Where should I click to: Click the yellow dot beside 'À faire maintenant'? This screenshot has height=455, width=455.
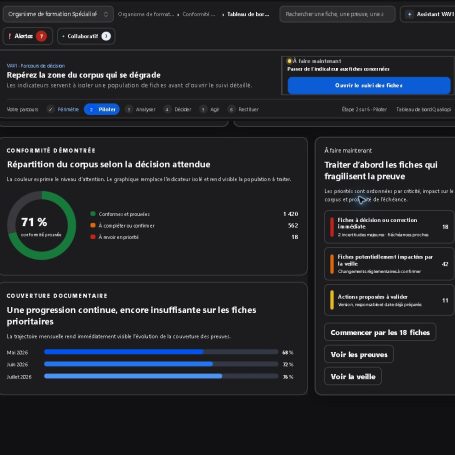point(289,61)
